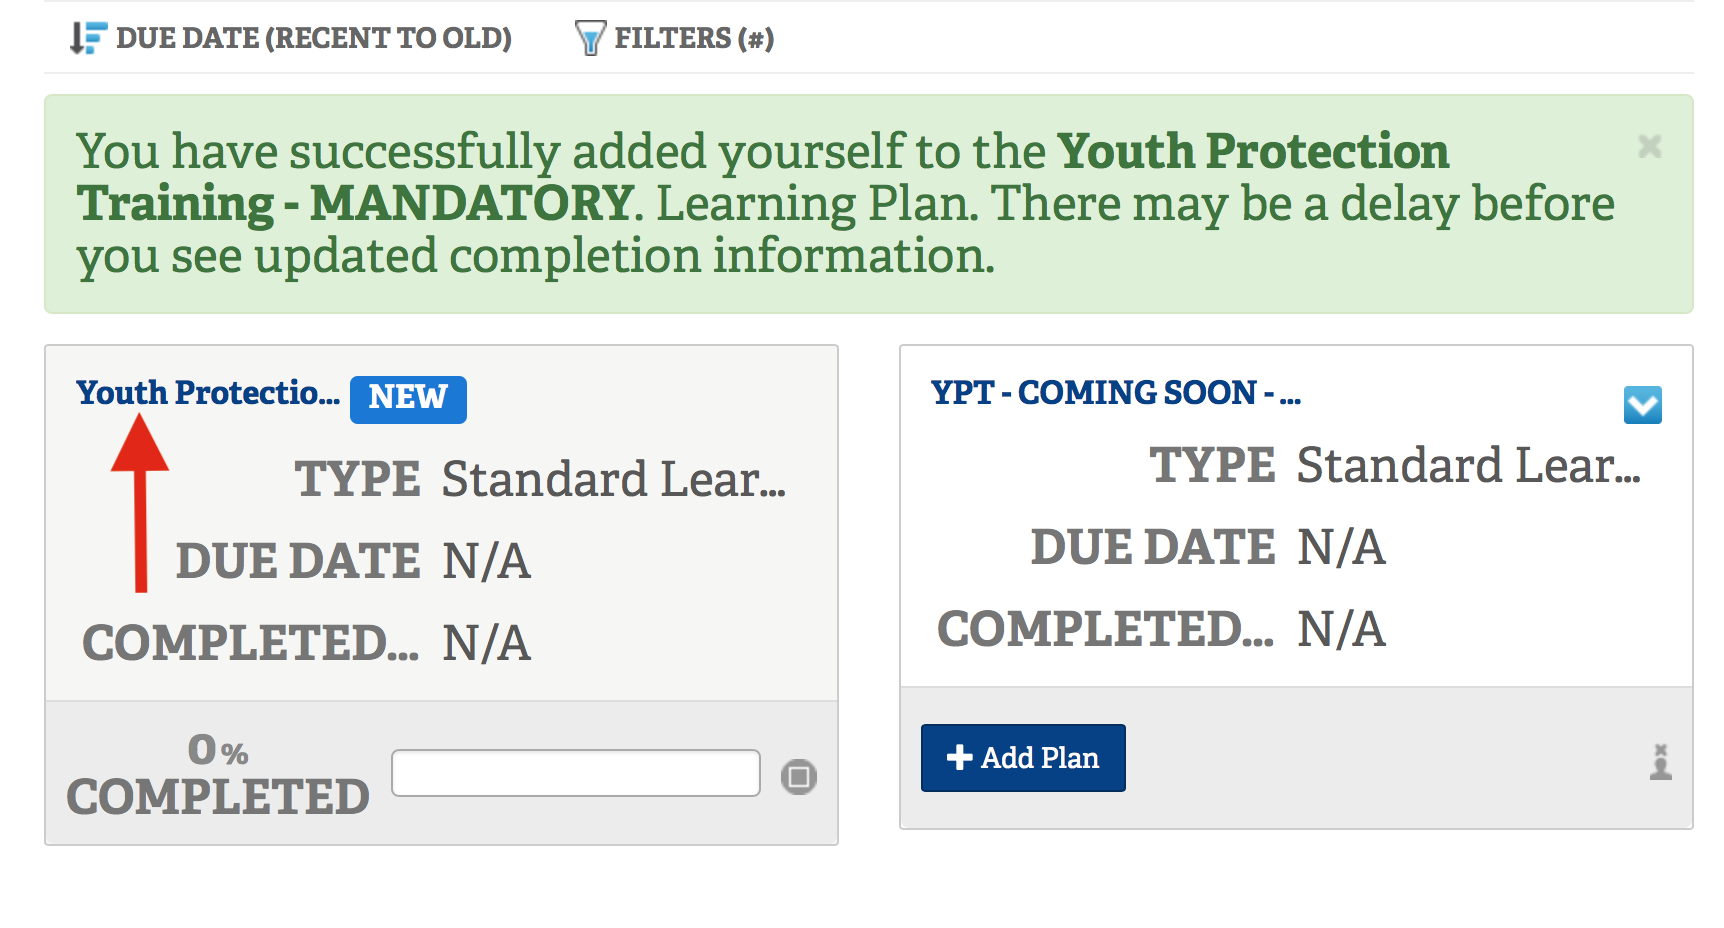Open the Due Date (Recent to Old) sort menu
The width and height of the screenshot is (1724, 928).
point(313,38)
